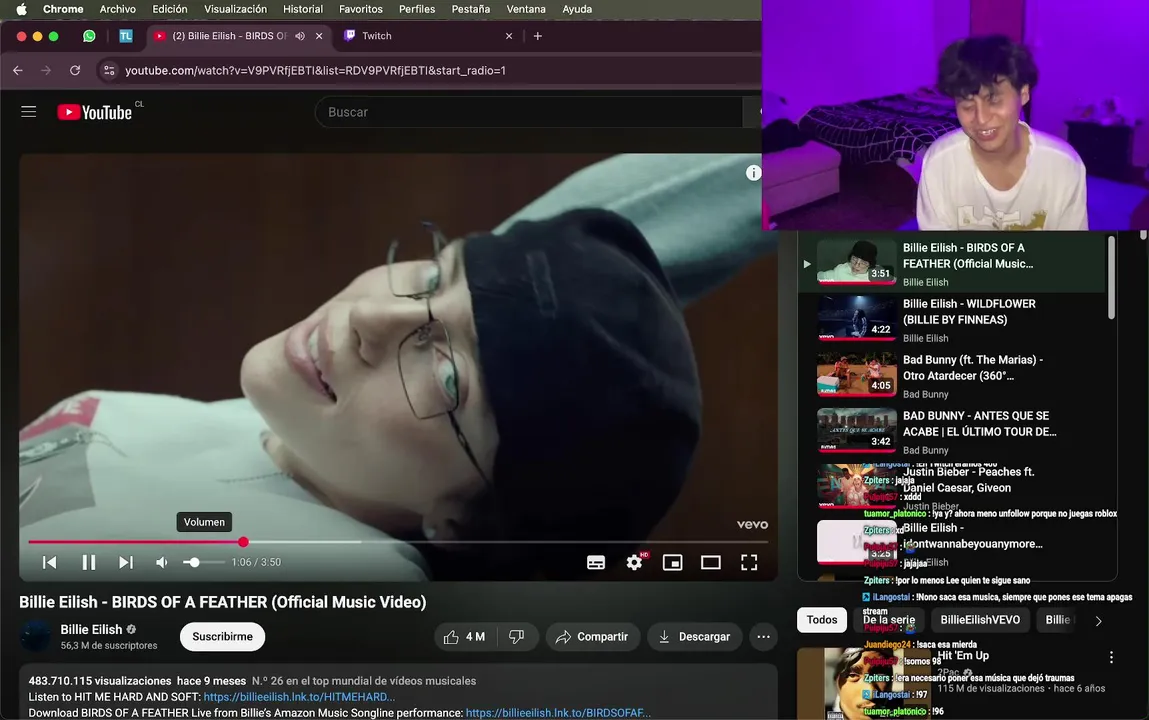Open the Ventana menu
Viewport: 1149px width, 720px height.
[x=525, y=10]
